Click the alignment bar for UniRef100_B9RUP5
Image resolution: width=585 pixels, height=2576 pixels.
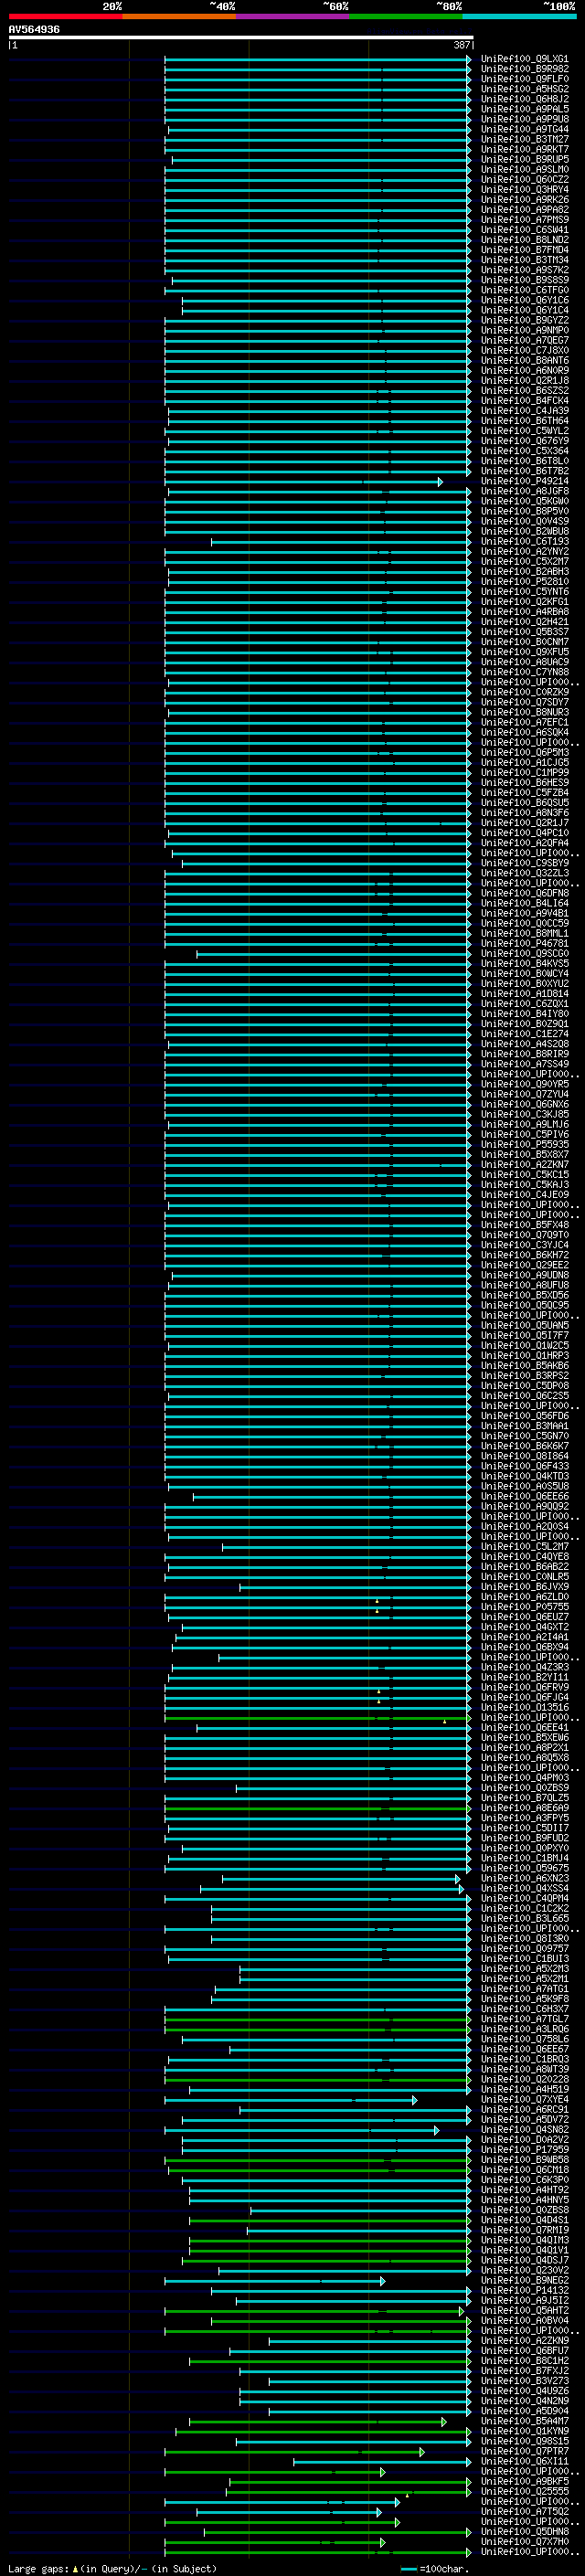click(322, 159)
